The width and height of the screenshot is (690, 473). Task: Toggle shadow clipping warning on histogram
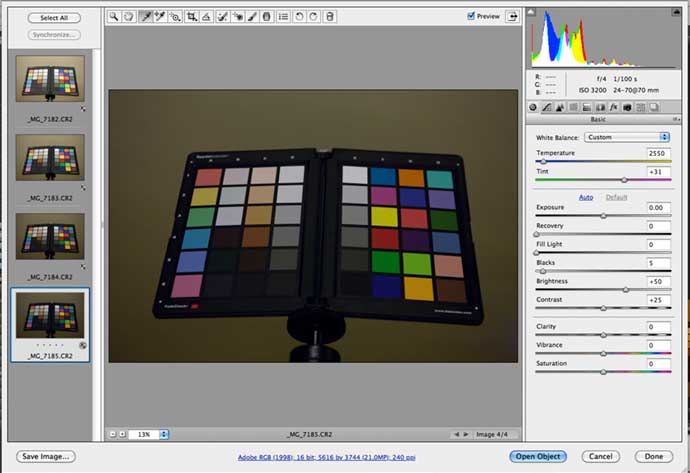(532, 12)
